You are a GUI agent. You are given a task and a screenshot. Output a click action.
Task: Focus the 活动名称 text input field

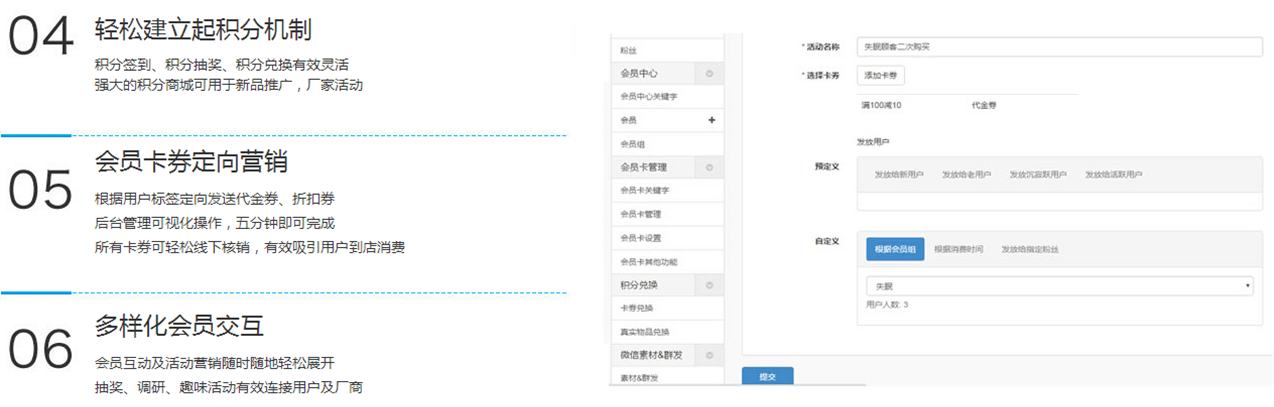click(1058, 46)
